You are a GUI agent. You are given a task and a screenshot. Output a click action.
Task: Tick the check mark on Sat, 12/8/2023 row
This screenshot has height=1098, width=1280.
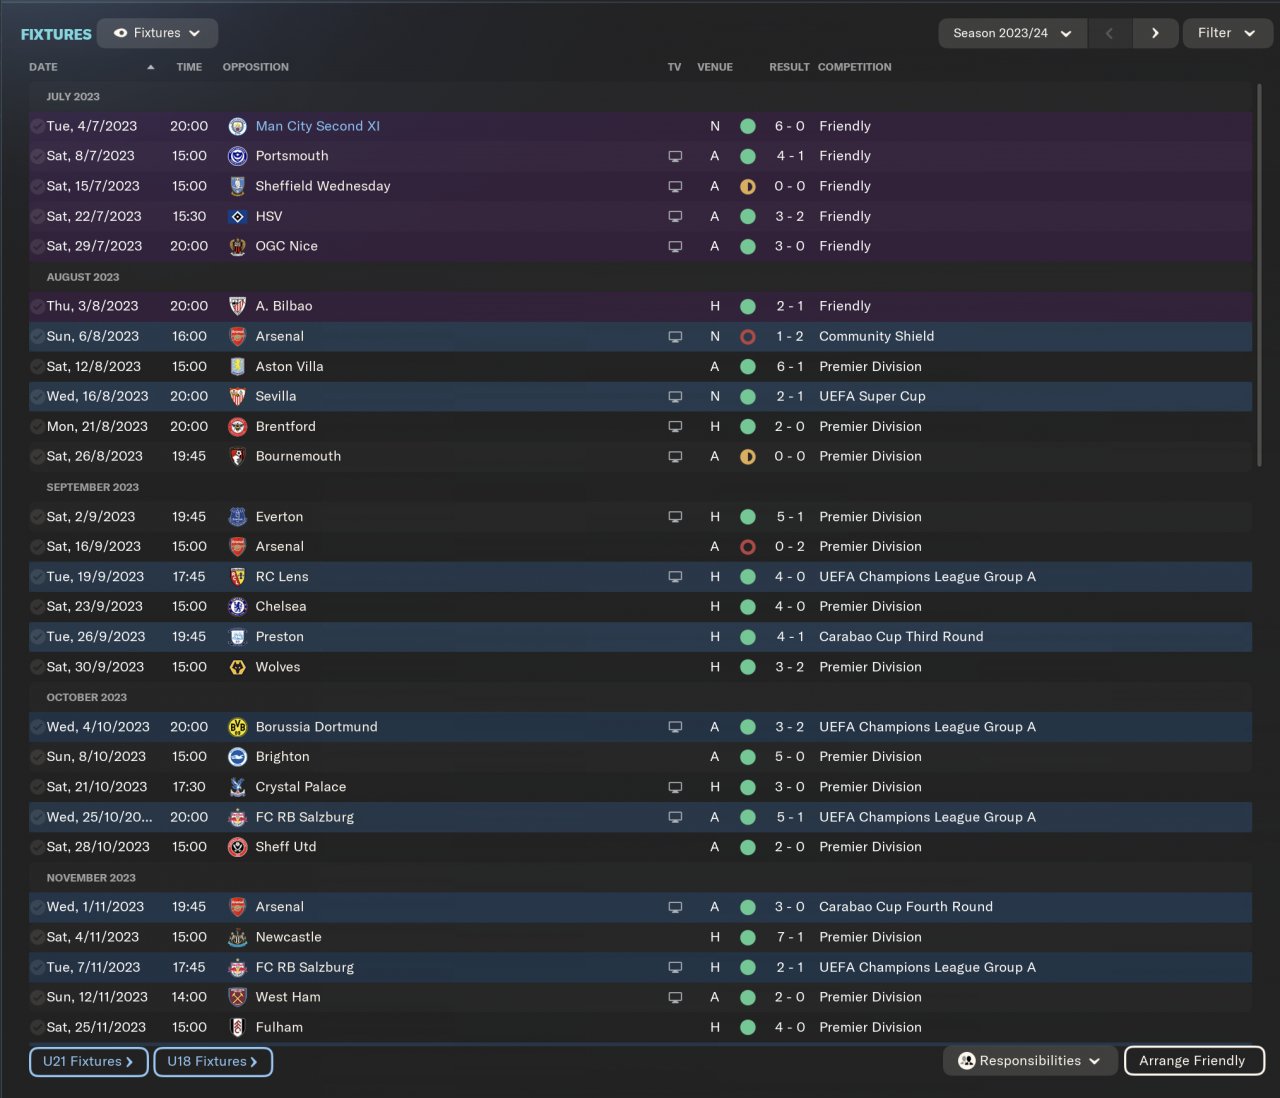(x=37, y=366)
